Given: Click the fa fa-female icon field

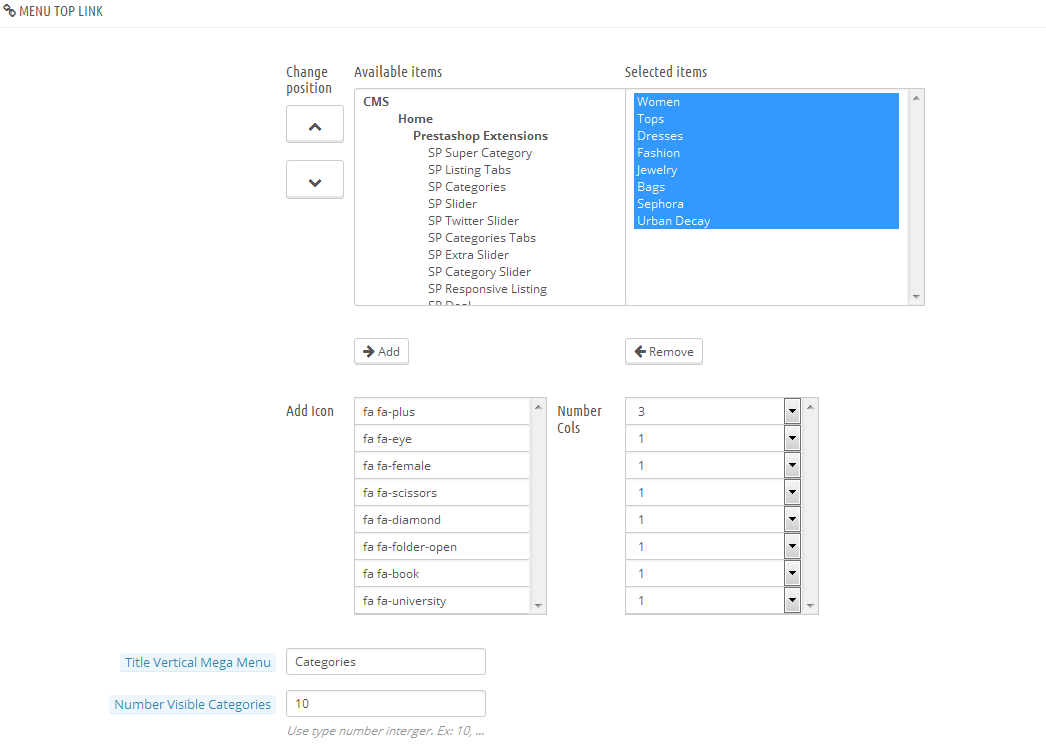Looking at the screenshot, I should tap(442, 466).
